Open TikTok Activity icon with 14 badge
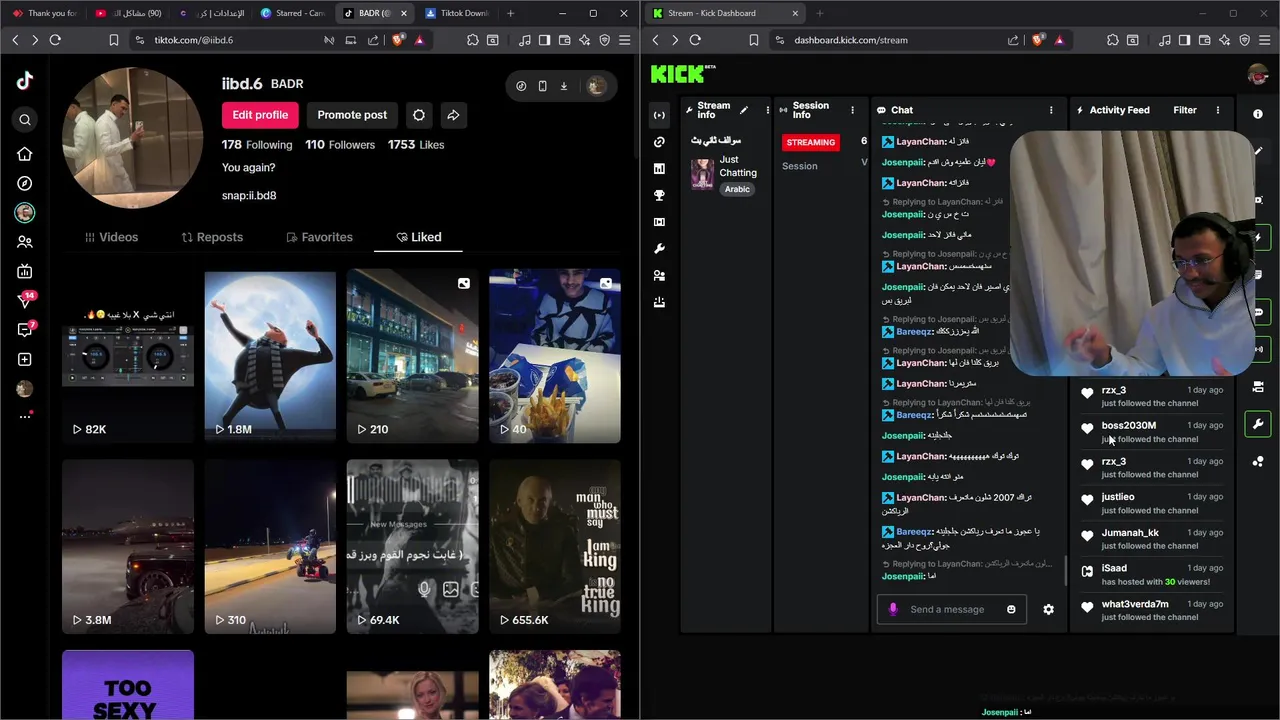This screenshot has height=720, width=1280. point(25,300)
